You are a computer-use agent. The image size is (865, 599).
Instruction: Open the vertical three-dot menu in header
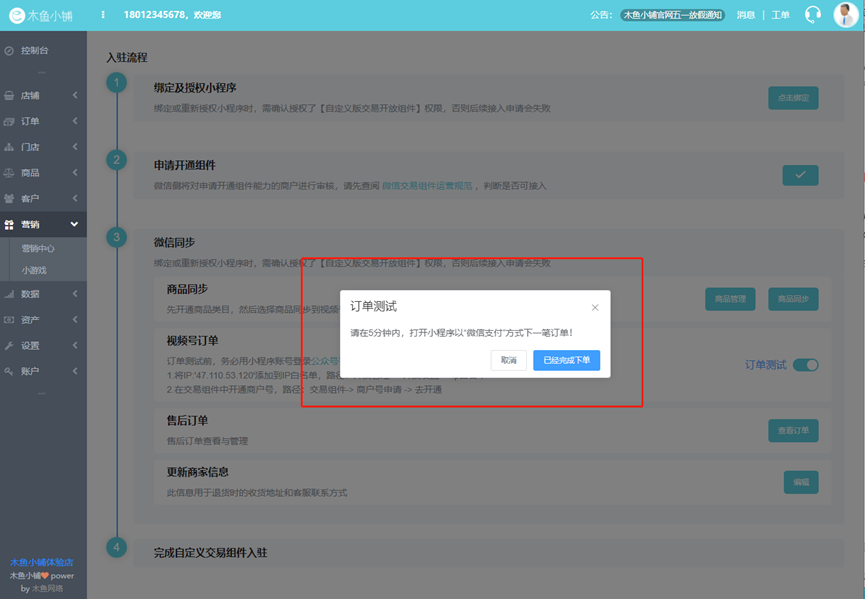point(103,15)
